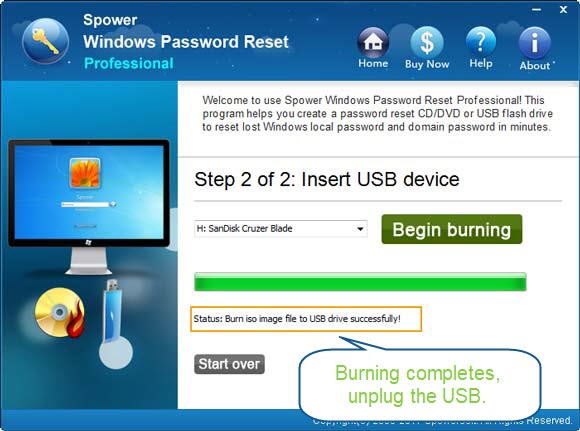580x431 pixels.
Task: Click the green burn progress bar
Action: point(360,282)
